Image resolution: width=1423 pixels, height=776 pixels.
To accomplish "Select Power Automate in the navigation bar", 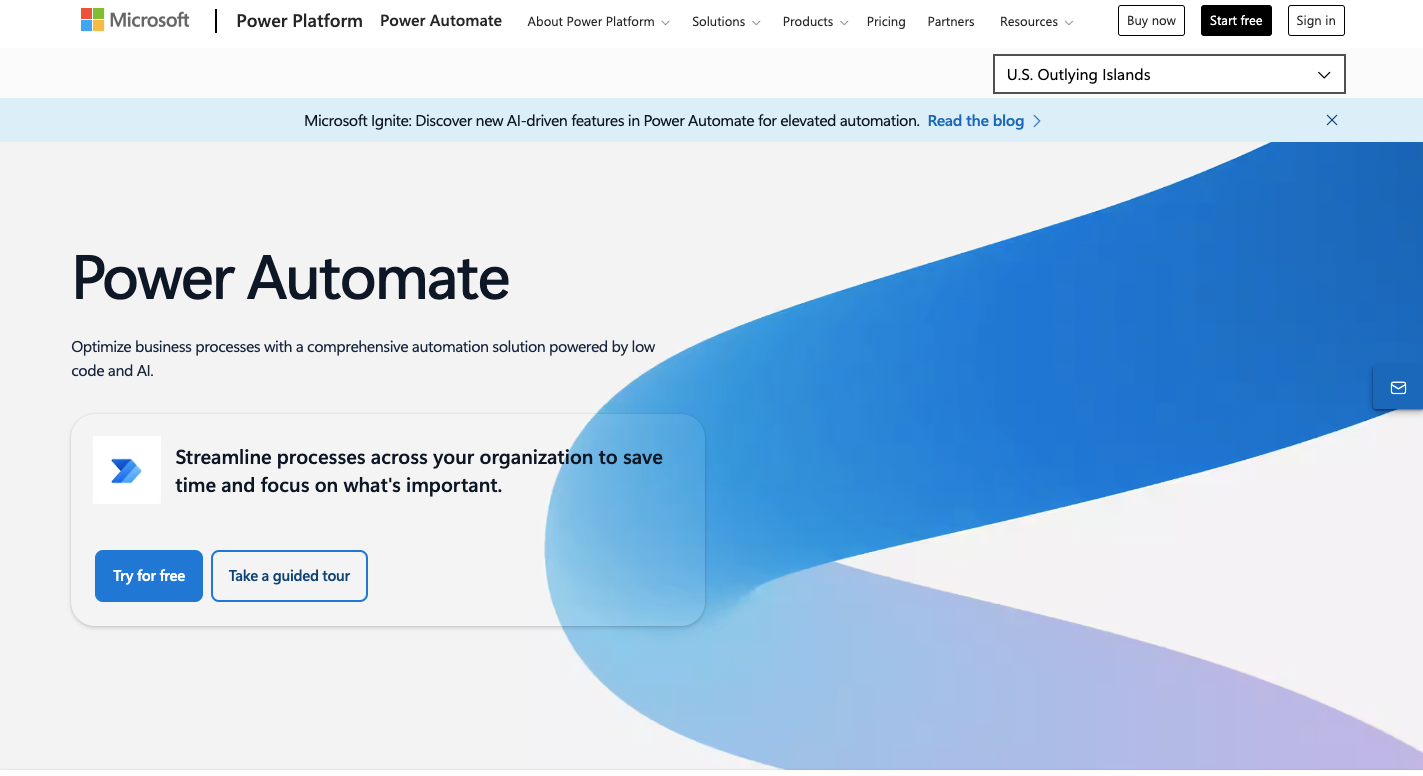I will (441, 20).
